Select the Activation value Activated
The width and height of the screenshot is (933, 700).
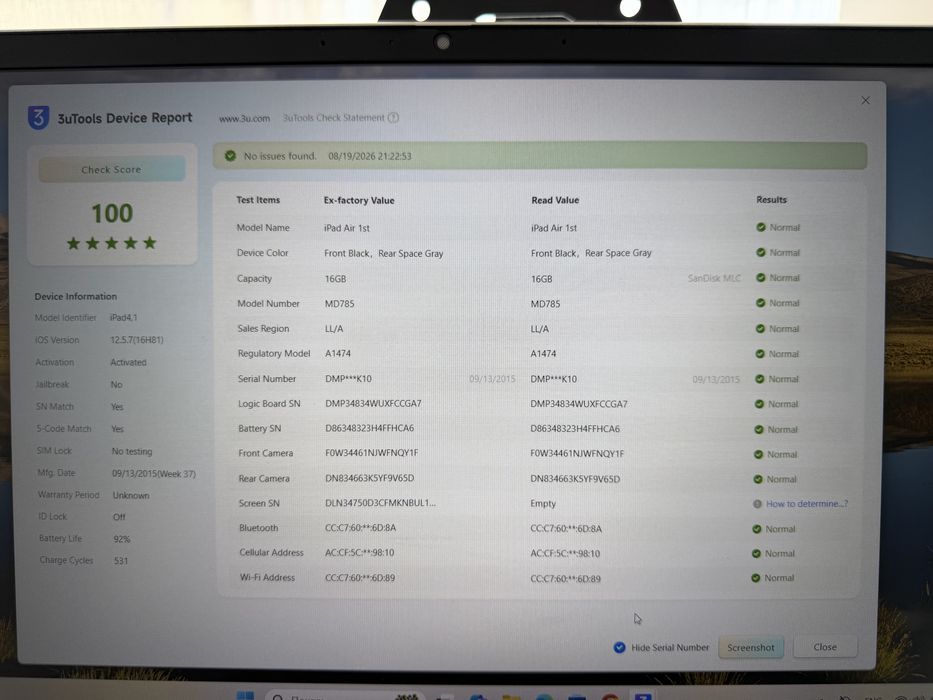click(129, 362)
